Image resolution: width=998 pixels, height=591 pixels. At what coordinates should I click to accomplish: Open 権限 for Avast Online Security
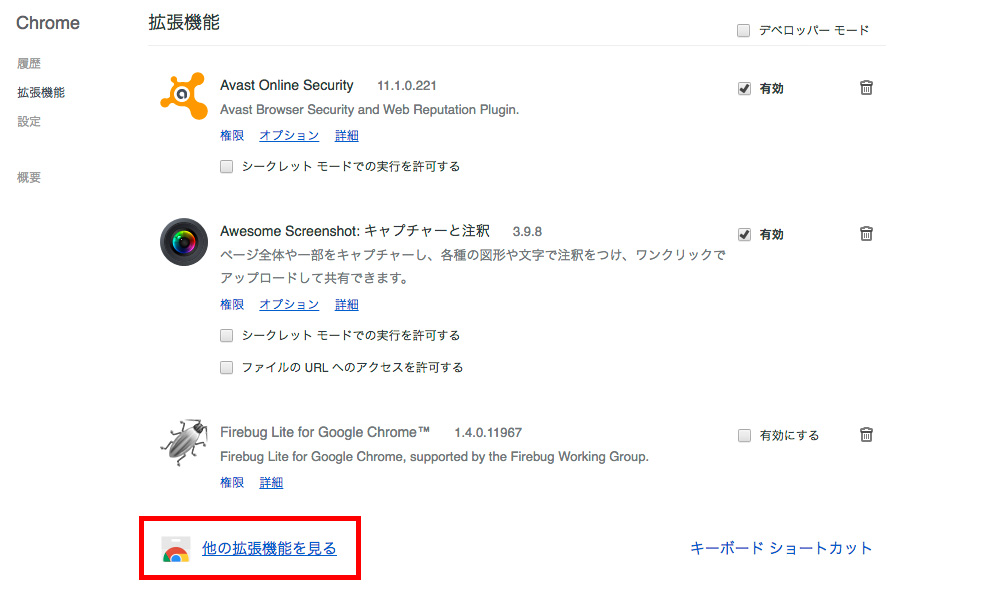[x=232, y=136]
